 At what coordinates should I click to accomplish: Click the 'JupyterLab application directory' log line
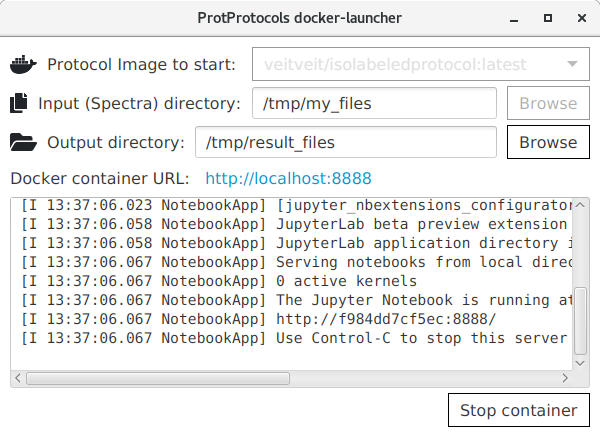coord(297,243)
